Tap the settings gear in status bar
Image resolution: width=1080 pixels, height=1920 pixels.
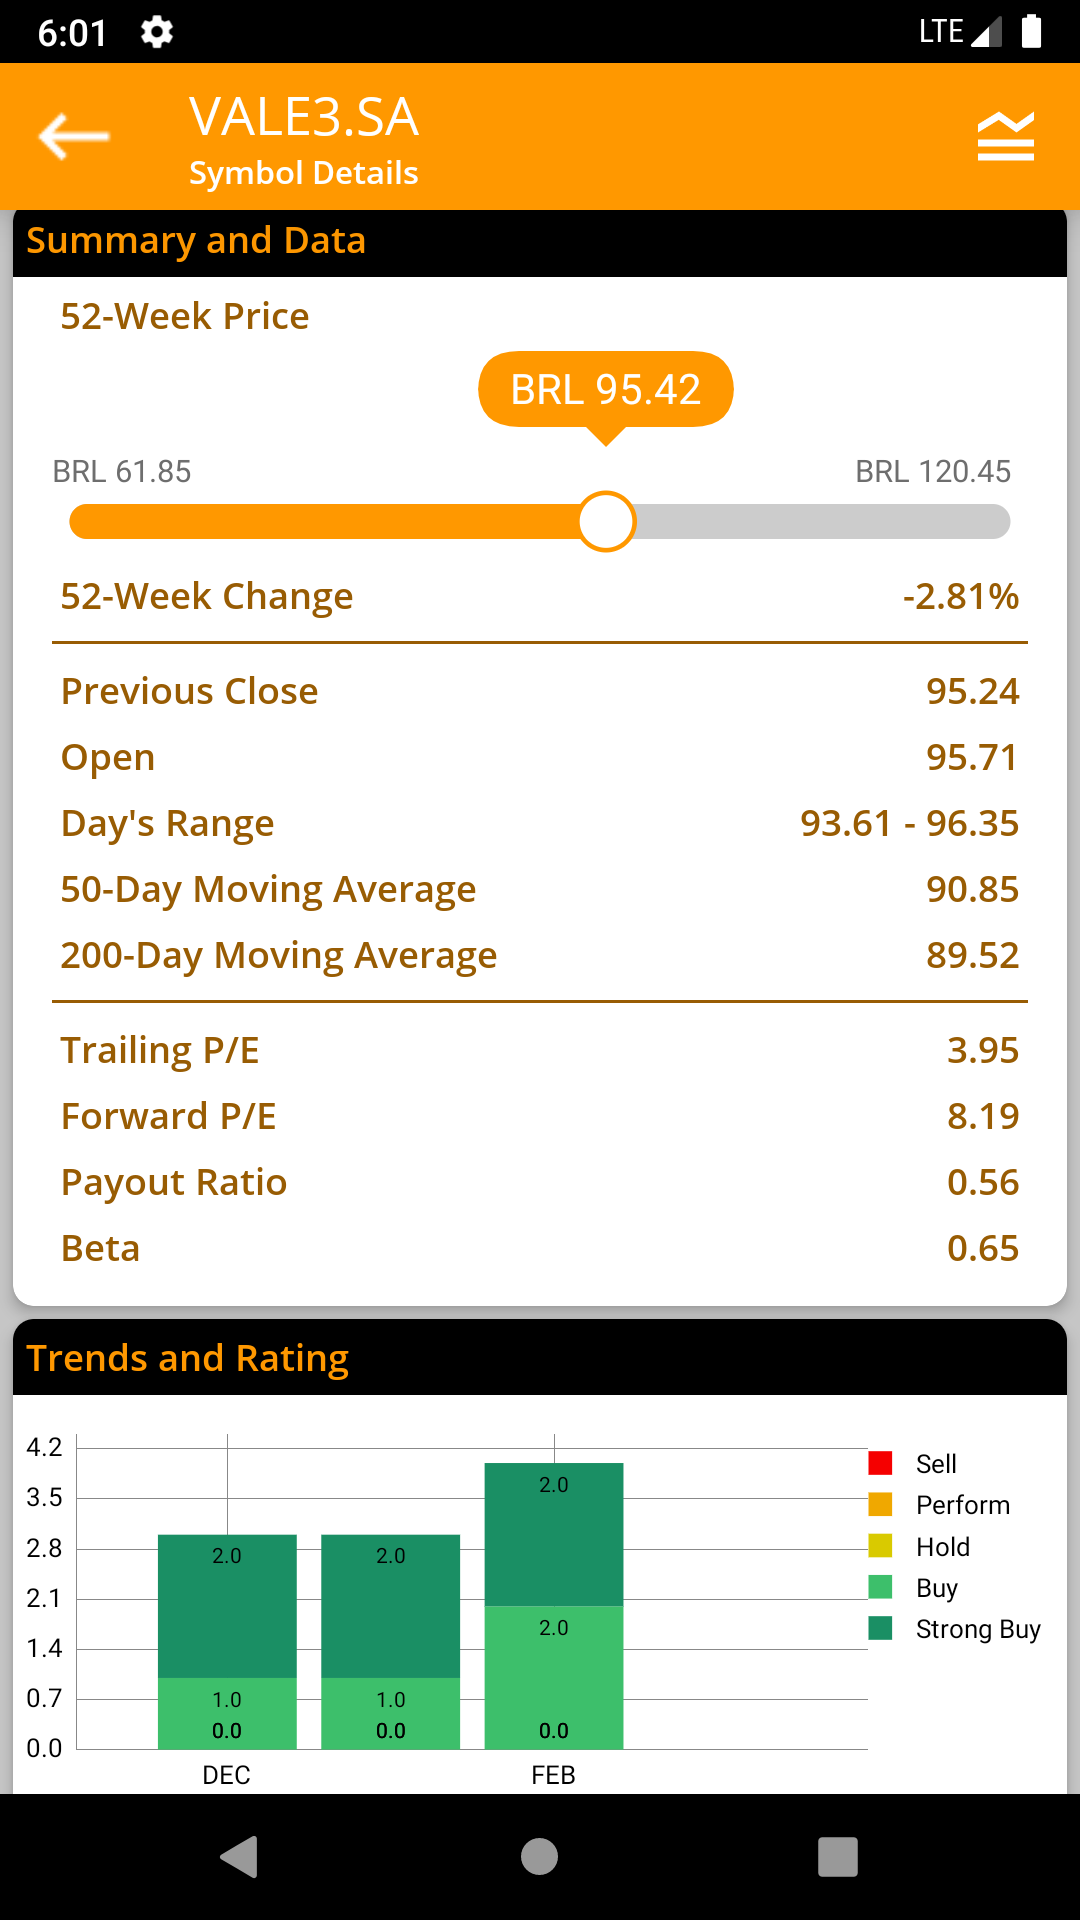point(157,33)
